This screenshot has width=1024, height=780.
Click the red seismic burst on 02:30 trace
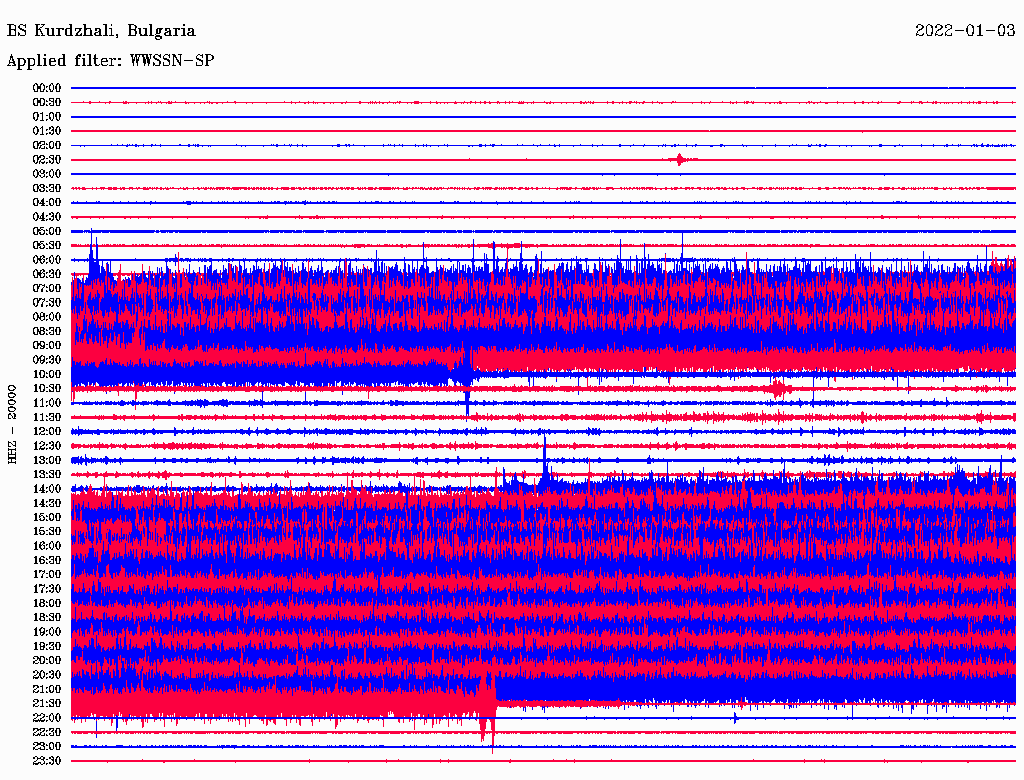(681, 160)
